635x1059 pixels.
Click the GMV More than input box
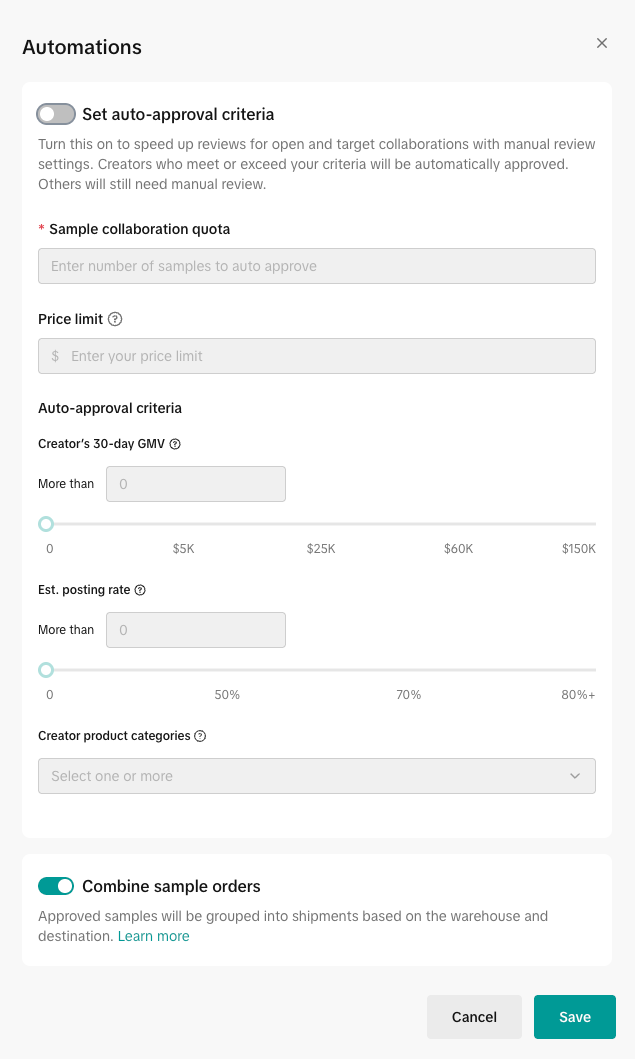pyautogui.click(x=196, y=484)
